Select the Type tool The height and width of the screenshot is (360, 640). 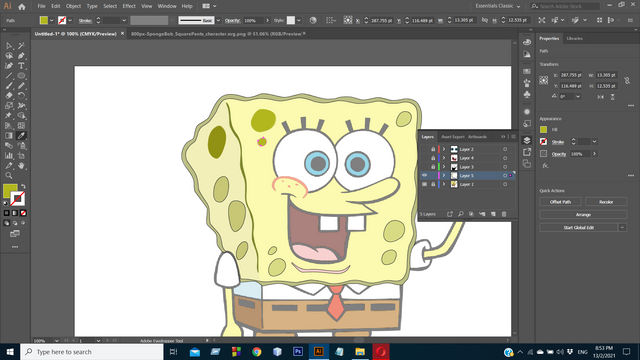tap(21, 66)
